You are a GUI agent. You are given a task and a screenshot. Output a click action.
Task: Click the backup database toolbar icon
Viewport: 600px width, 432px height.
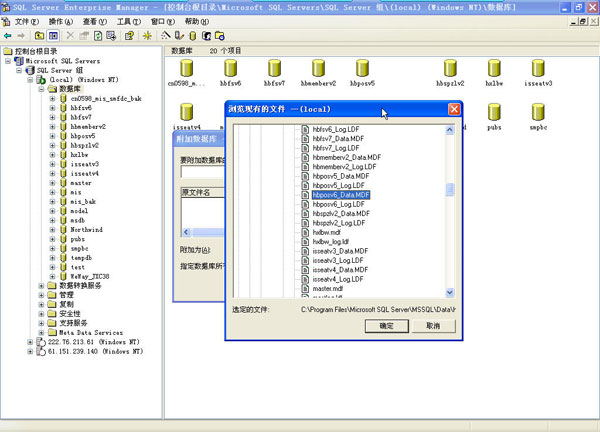coord(220,36)
